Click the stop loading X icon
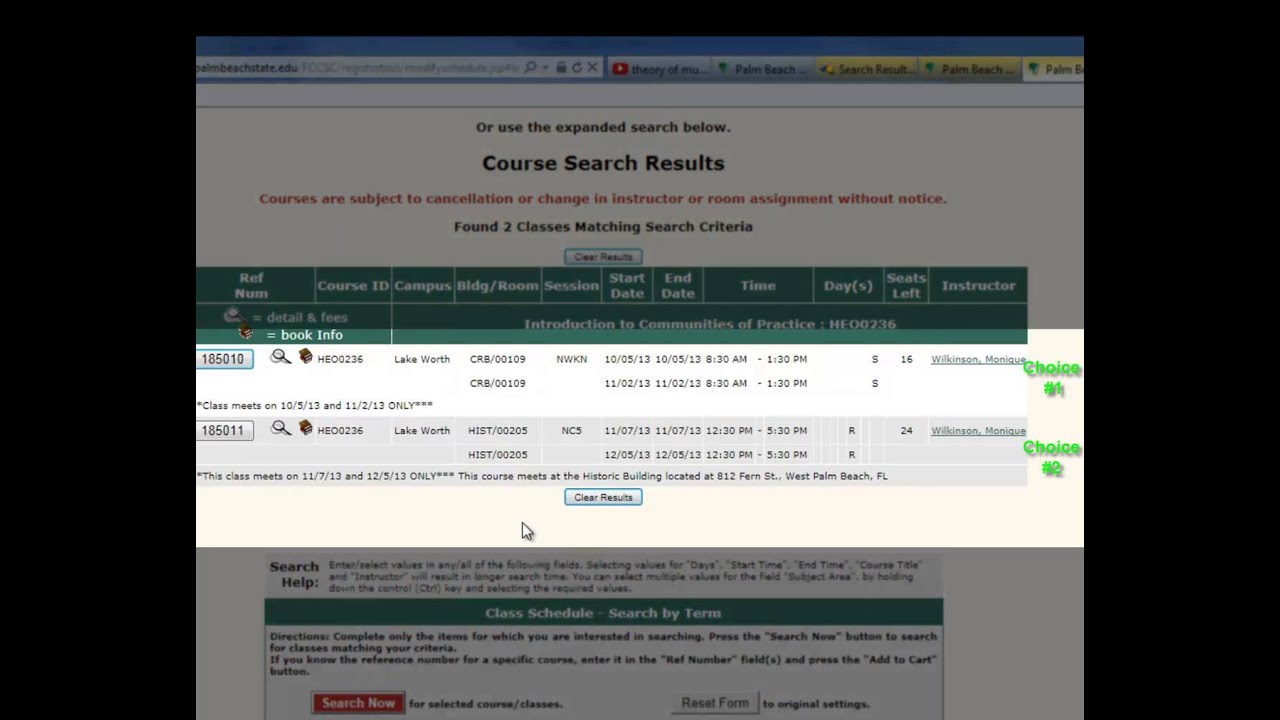 tap(592, 68)
